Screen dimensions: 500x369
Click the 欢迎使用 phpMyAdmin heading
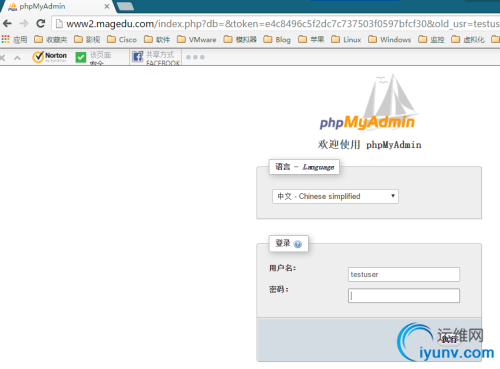(x=369, y=145)
